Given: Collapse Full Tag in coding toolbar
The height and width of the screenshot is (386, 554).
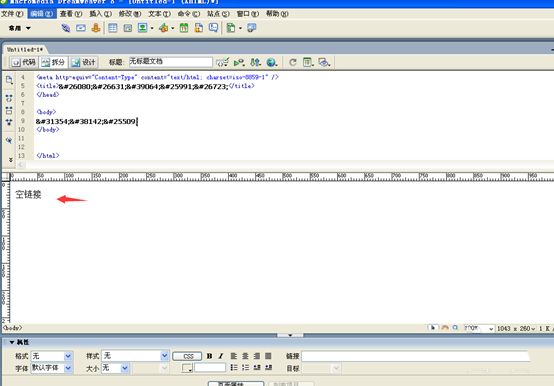Looking at the screenshot, I should pos(9,98).
